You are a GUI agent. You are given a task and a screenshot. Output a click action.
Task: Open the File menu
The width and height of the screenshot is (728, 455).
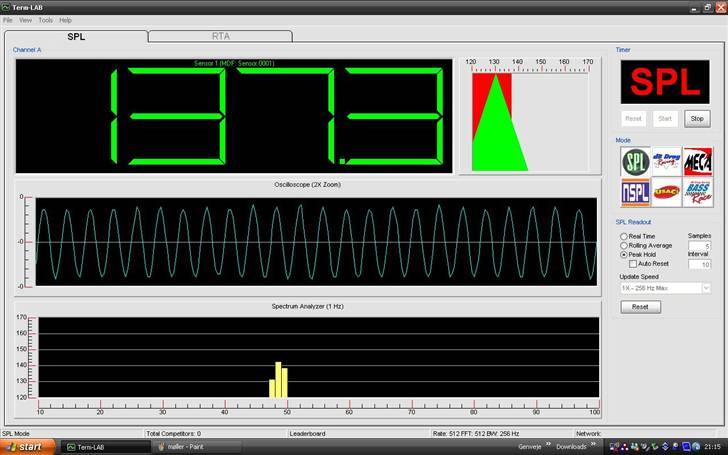8,20
